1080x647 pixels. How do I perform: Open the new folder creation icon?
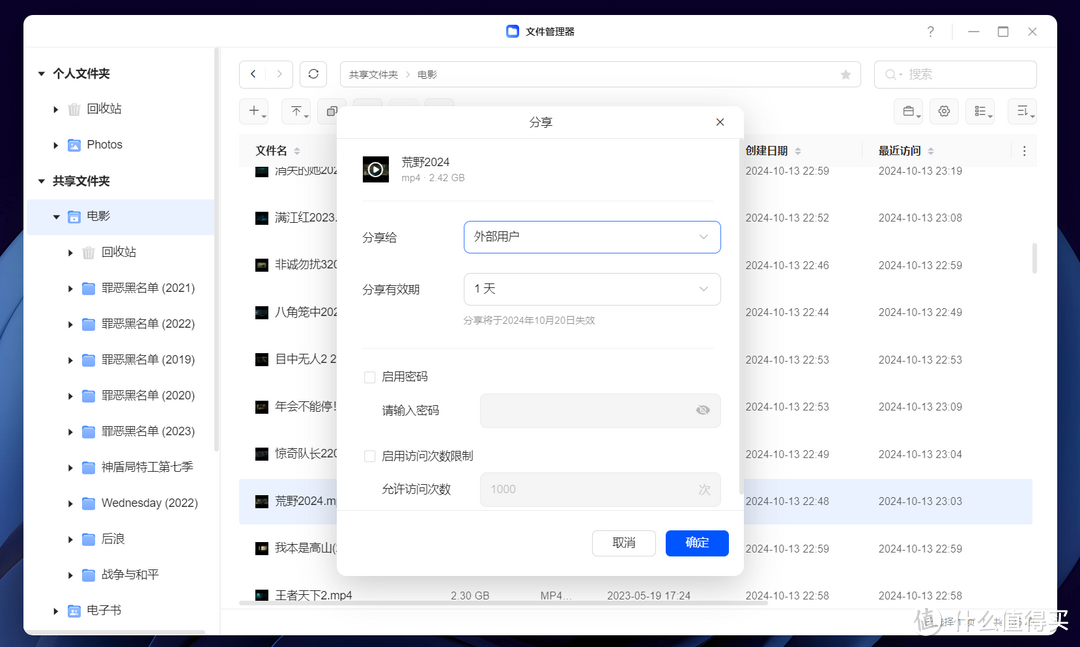(x=253, y=111)
